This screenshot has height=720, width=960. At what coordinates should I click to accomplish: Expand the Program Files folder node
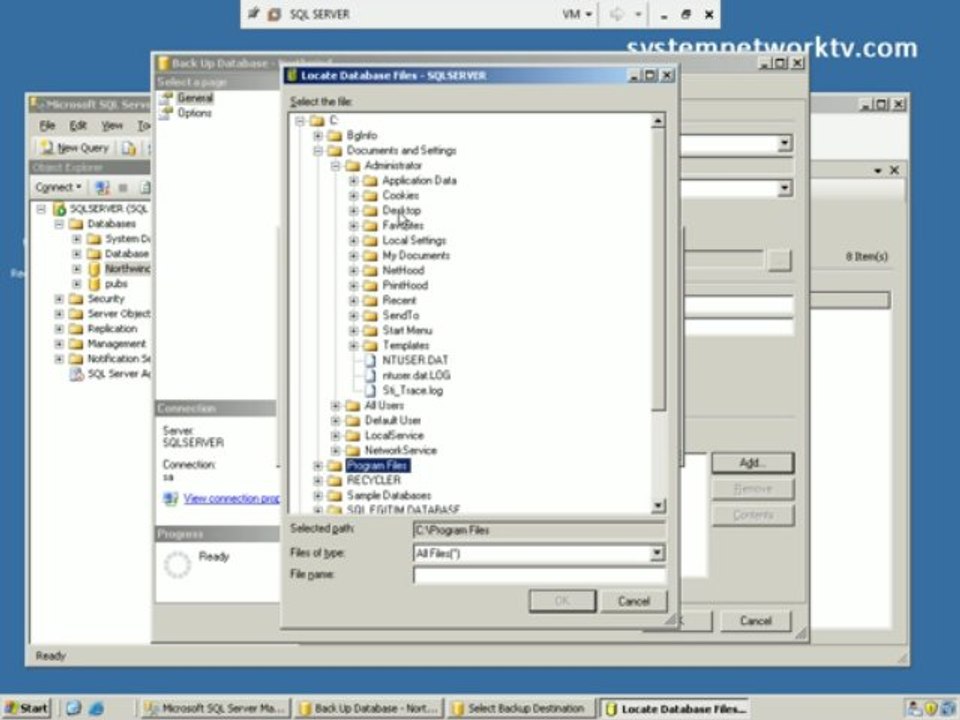click(317, 466)
